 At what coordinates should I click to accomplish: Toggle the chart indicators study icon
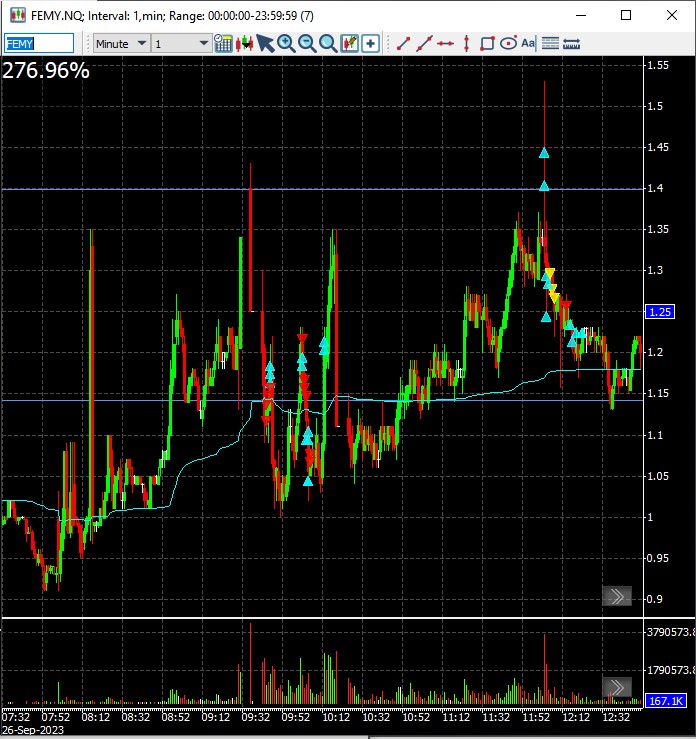[349, 43]
